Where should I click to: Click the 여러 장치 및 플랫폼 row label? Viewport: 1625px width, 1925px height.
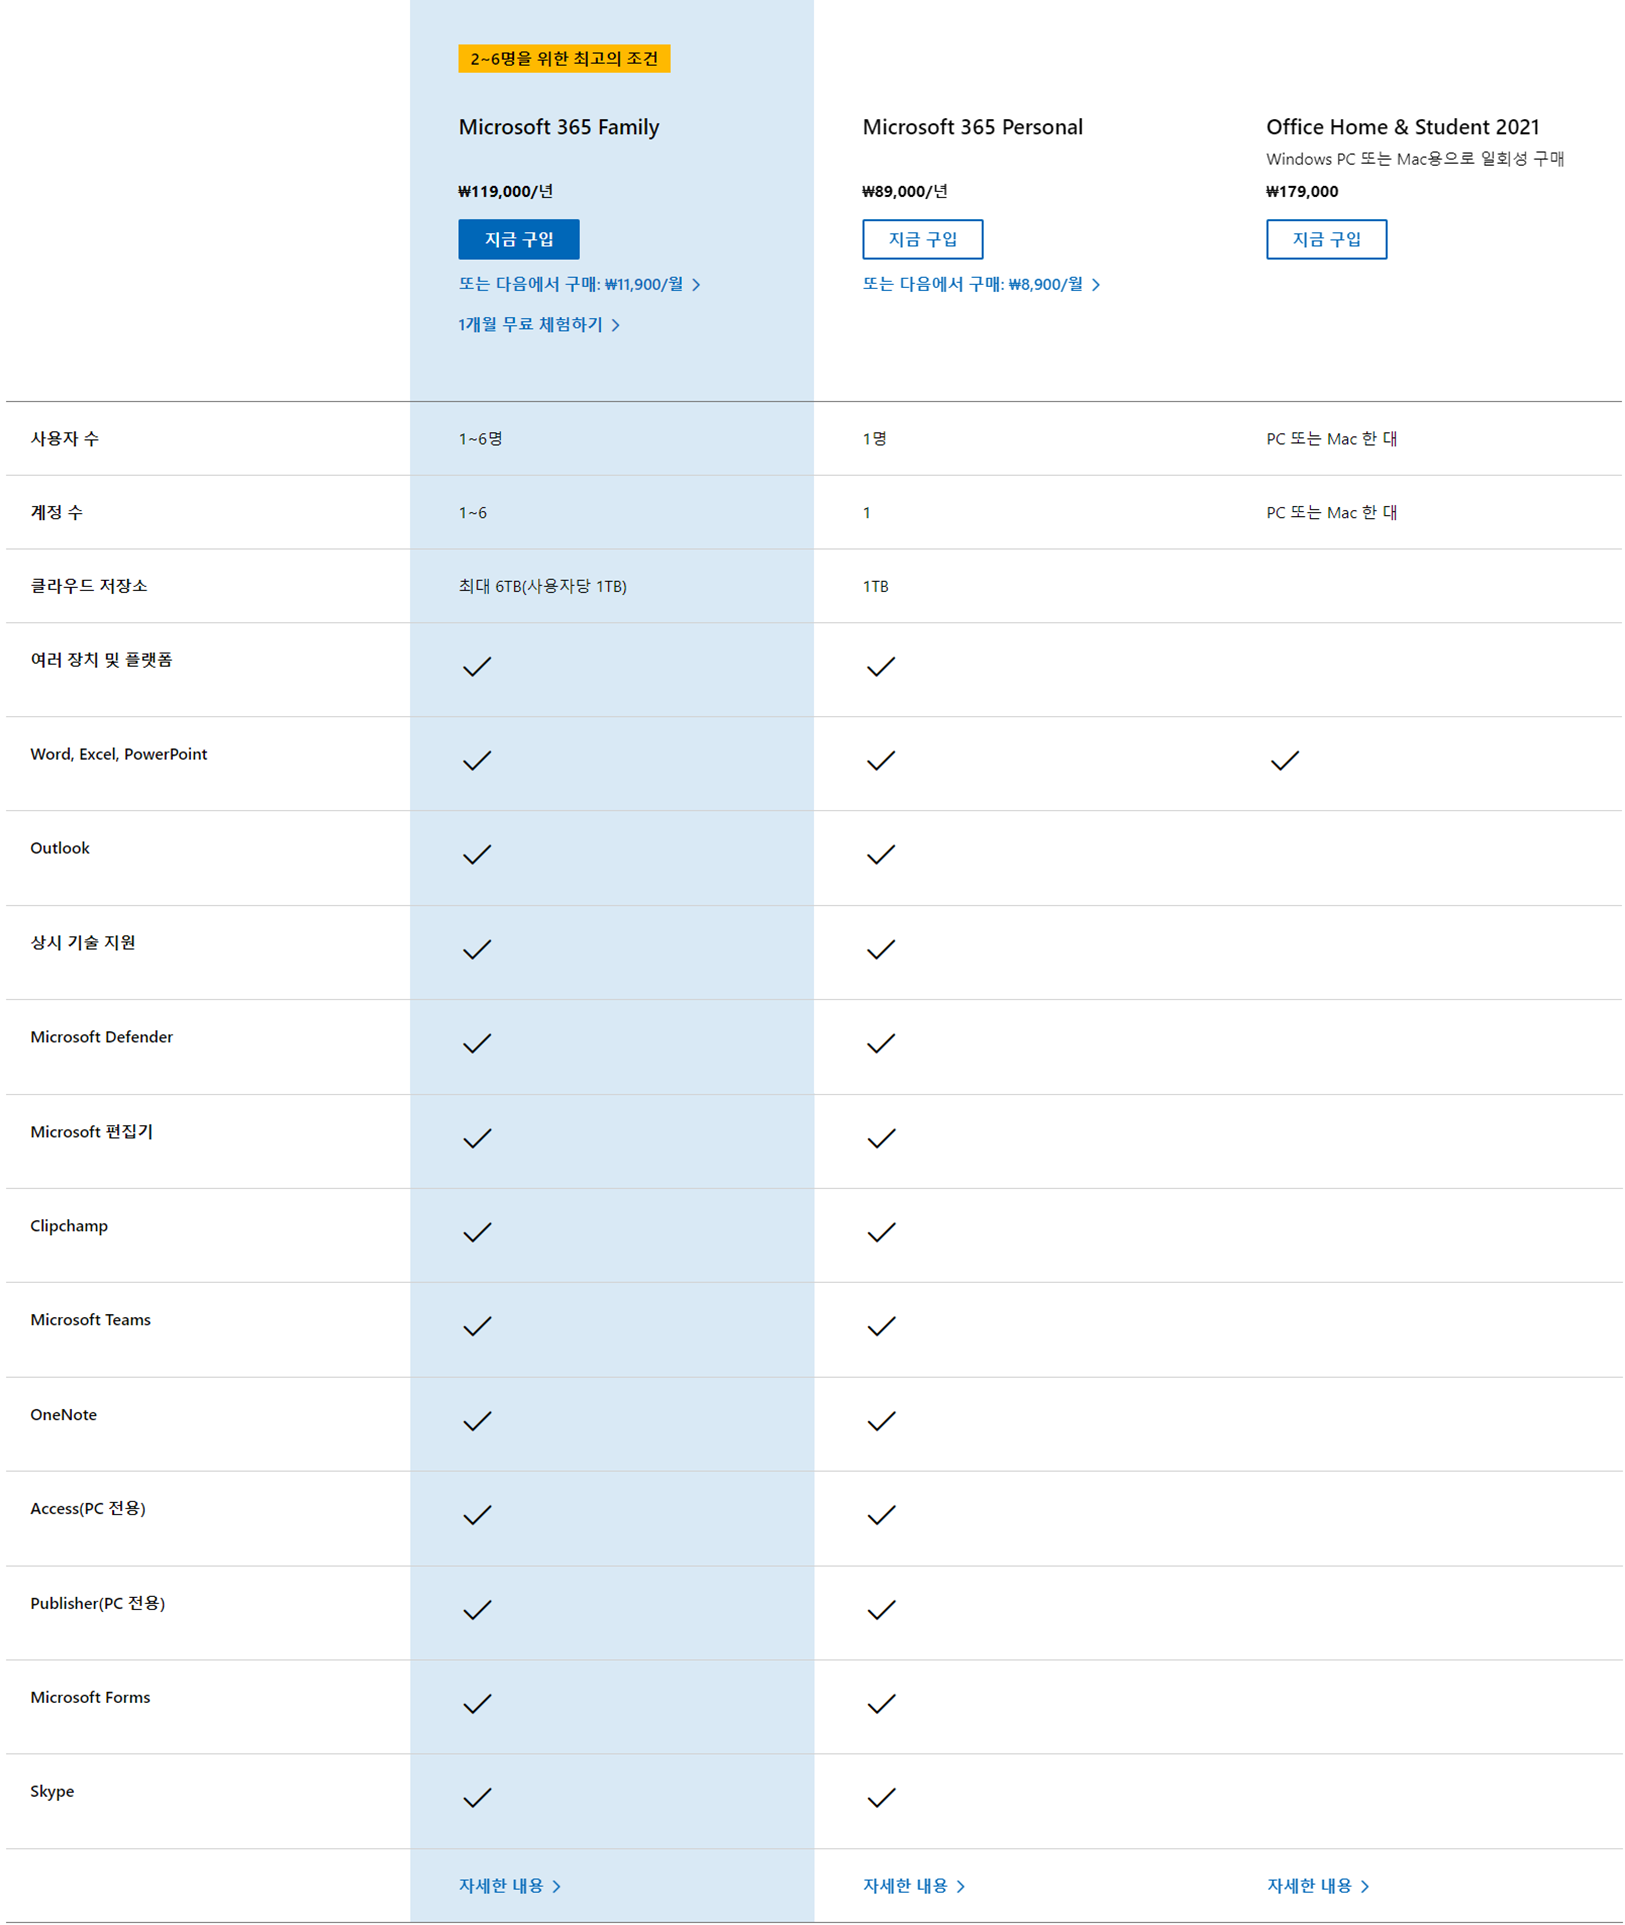pyautogui.click(x=101, y=659)
